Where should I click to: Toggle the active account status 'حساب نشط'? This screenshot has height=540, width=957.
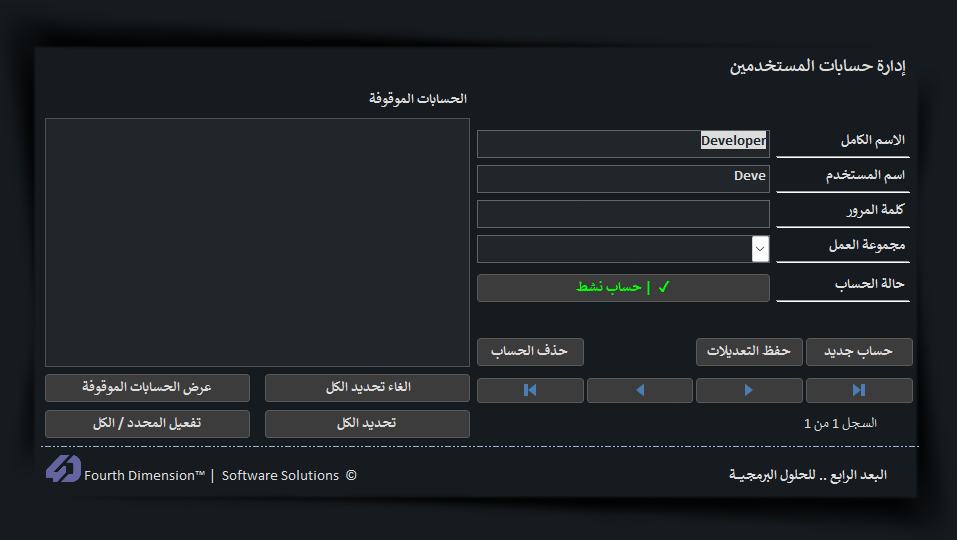pyautogui.click(x=623, y=288)
